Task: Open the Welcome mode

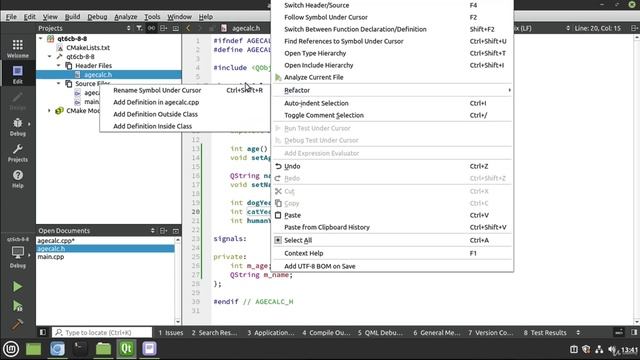Action: tap(18, 49)
